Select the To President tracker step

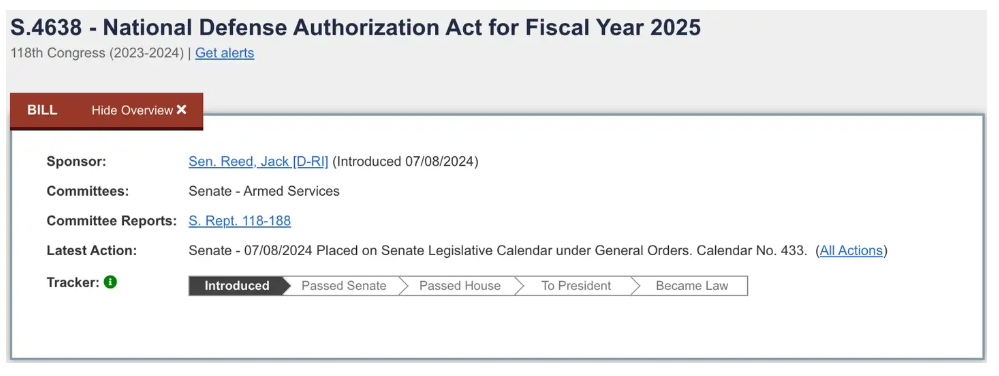tap(576, 286)
